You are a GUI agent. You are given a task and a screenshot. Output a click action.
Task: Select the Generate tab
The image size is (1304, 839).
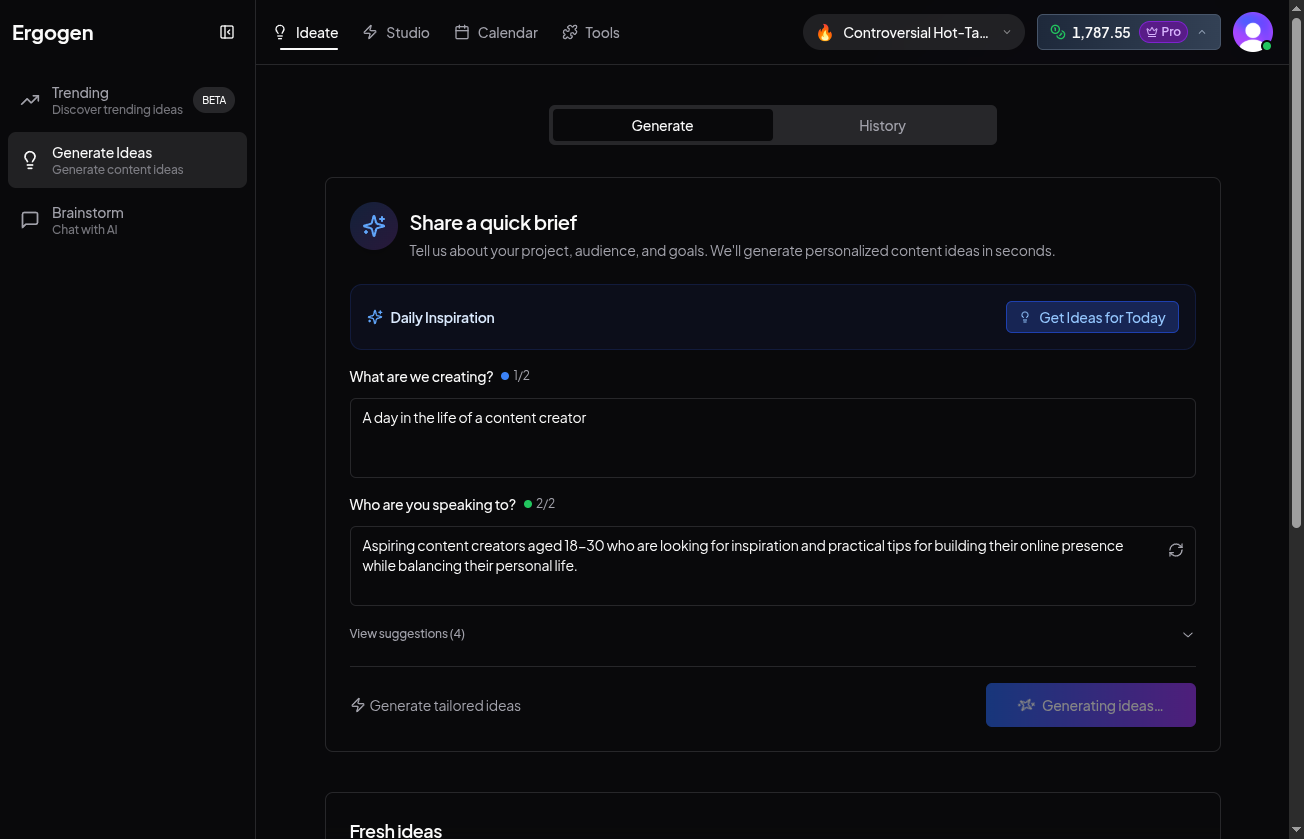[x=662, y=125]
